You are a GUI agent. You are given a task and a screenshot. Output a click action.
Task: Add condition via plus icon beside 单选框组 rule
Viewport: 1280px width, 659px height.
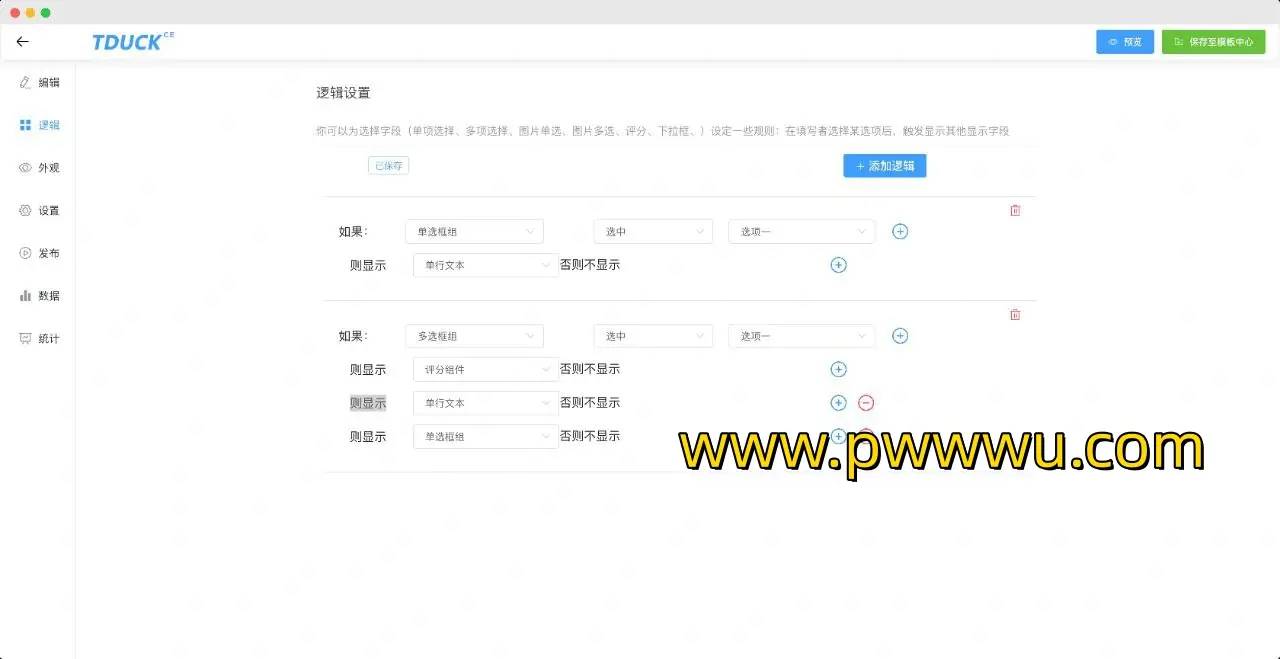(900, 232)
